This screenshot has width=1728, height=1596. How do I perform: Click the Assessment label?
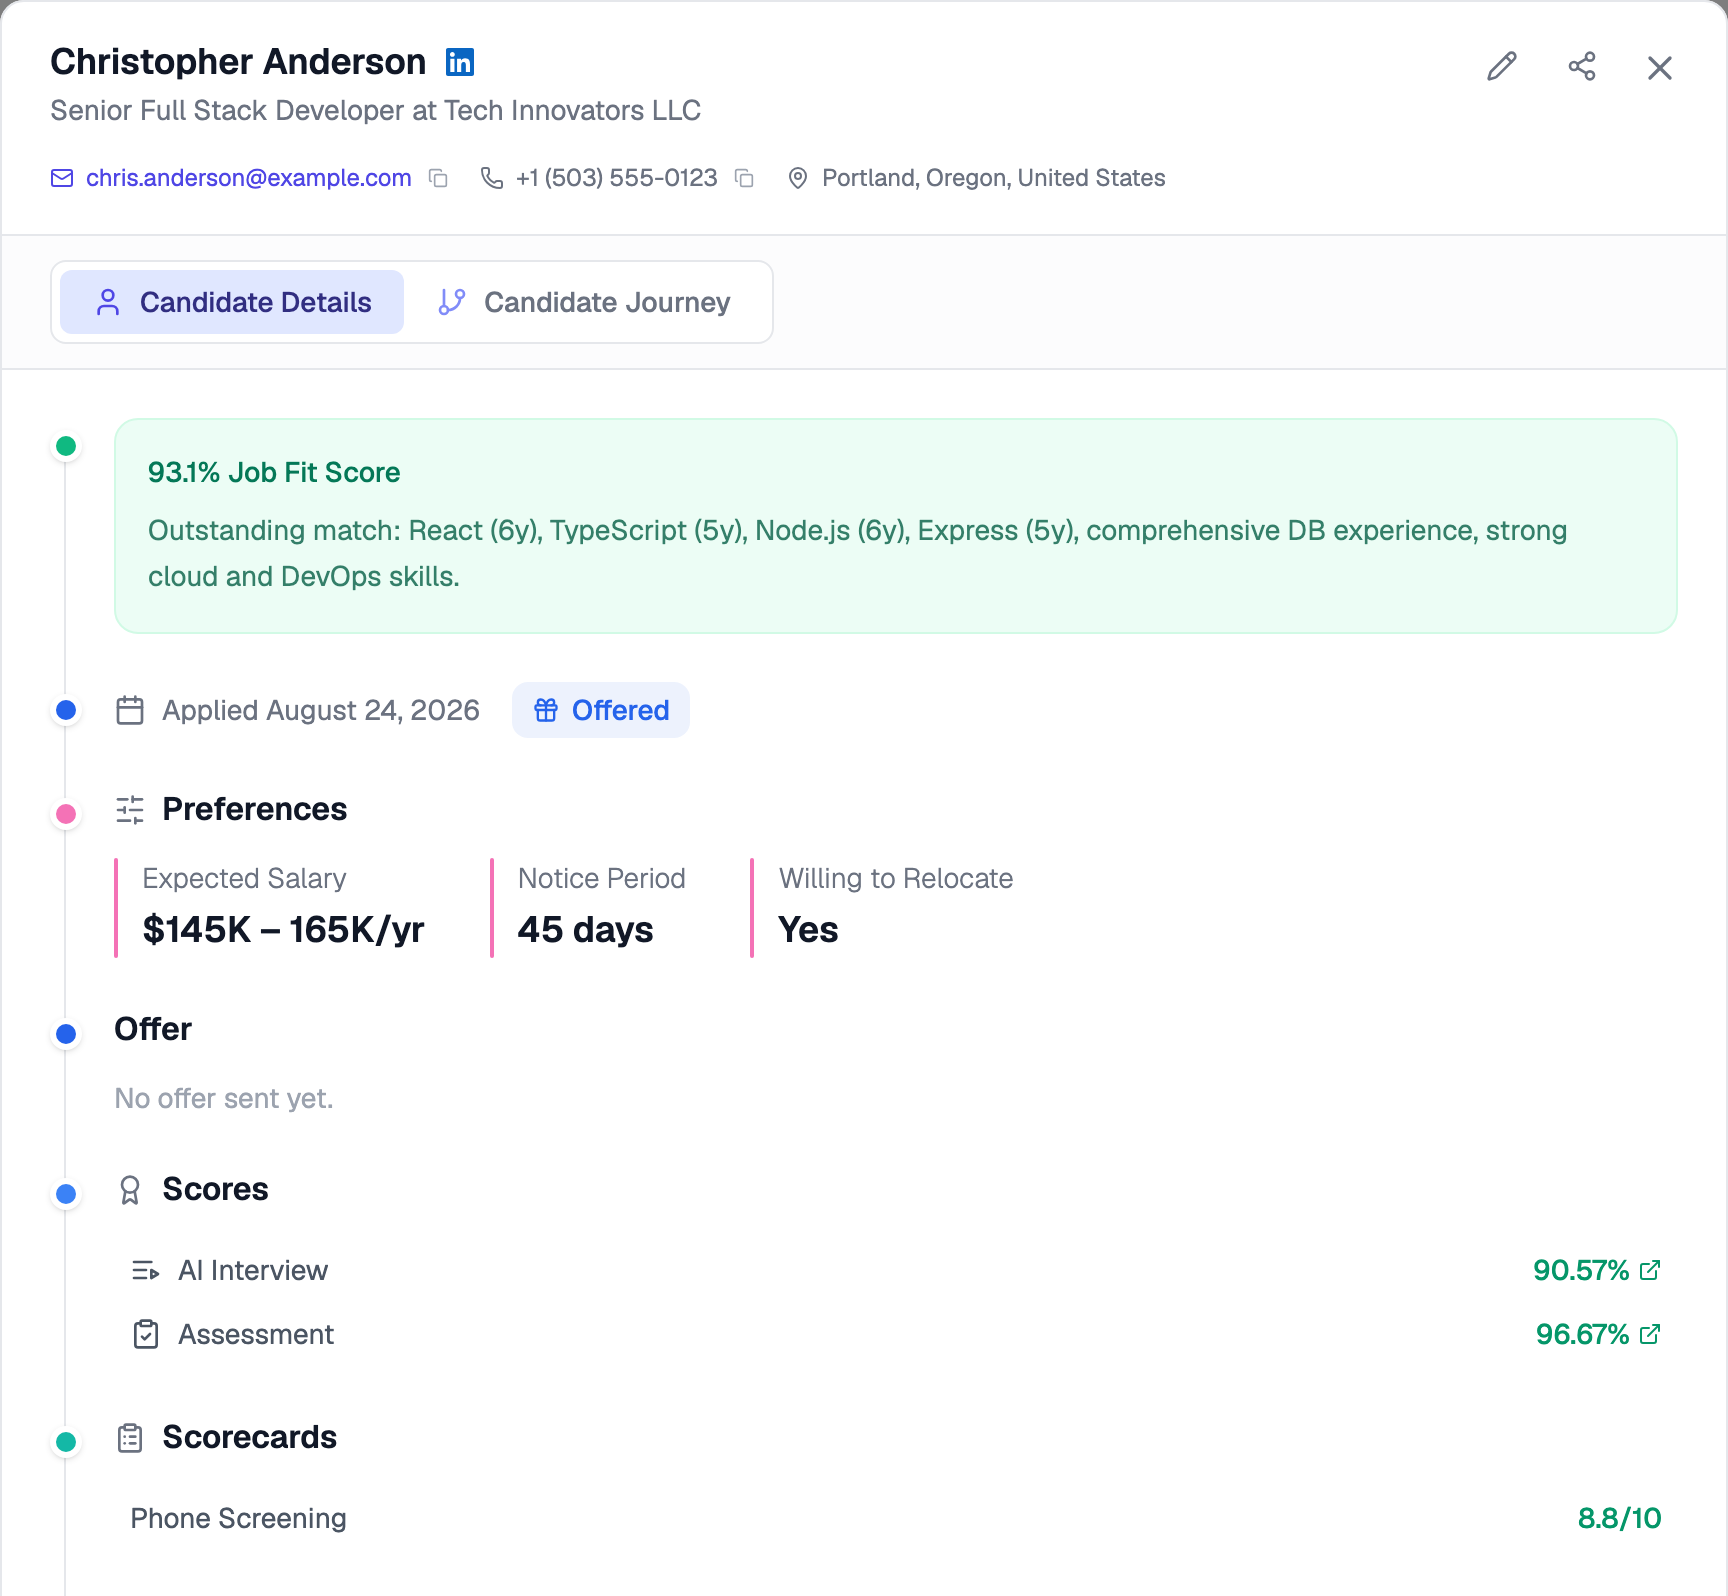[x=256, y=1334]
